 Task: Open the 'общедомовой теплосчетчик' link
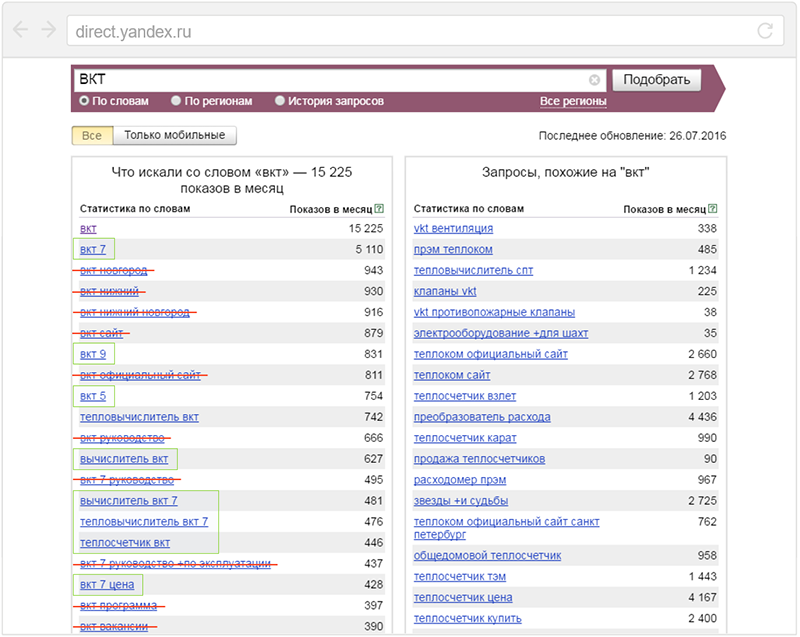(x=487, y=555)
